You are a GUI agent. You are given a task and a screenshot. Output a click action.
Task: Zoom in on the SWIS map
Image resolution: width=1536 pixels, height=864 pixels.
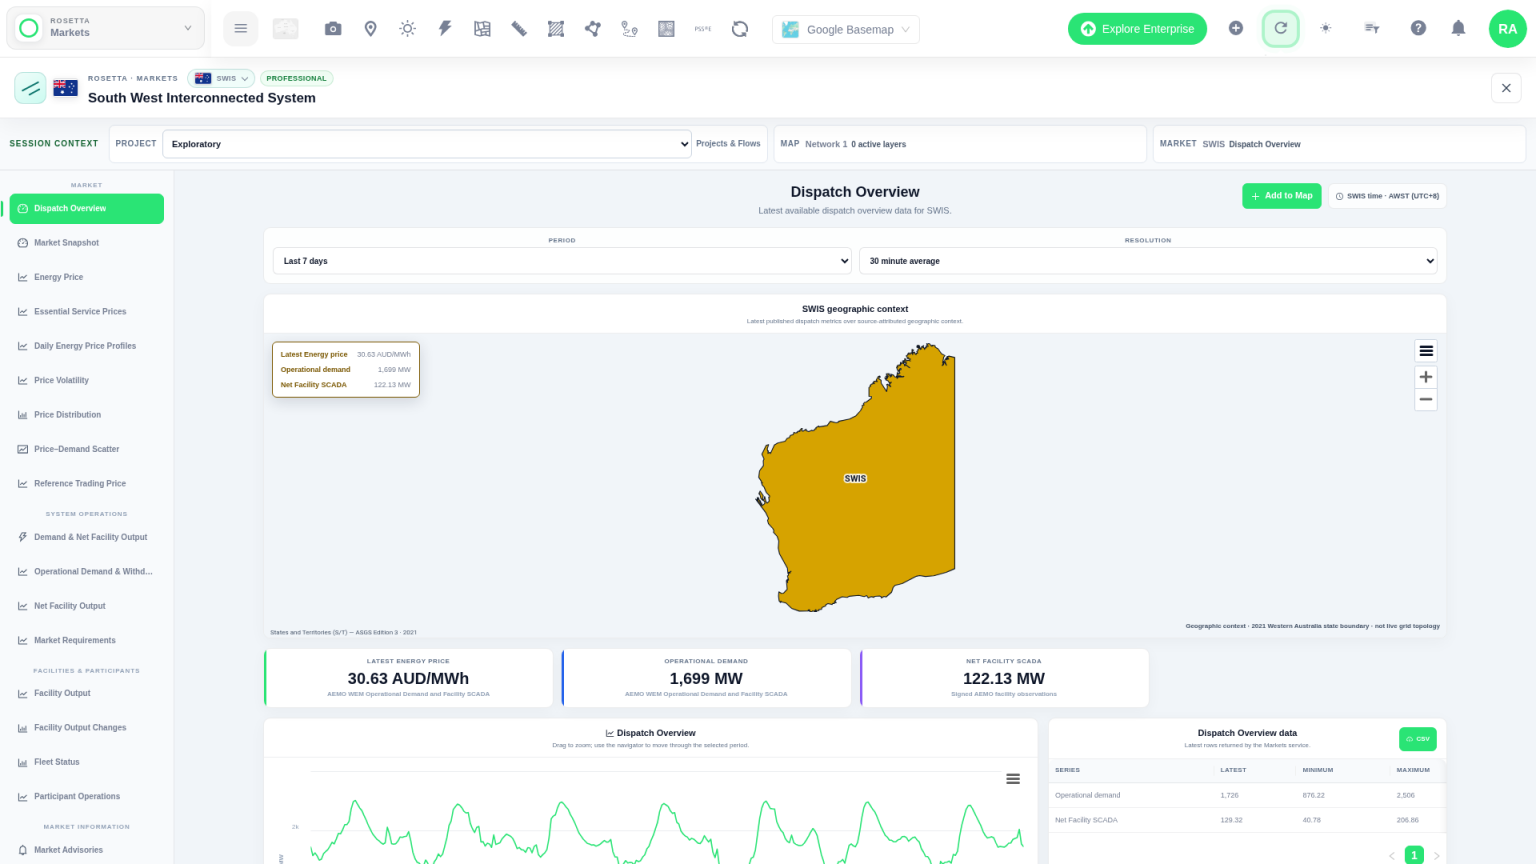(1426, 377)
